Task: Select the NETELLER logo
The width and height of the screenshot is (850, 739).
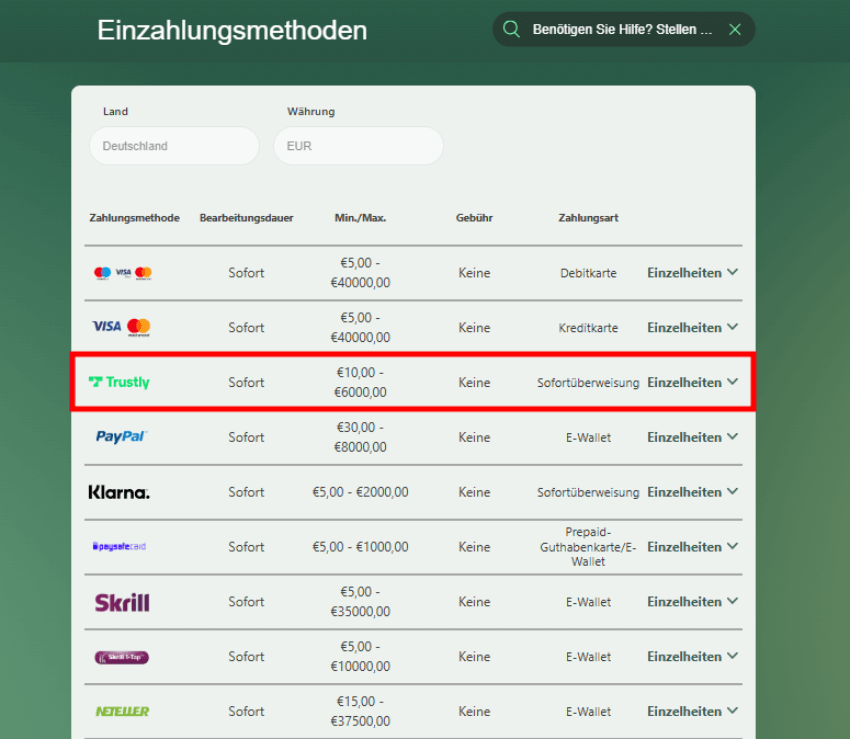Action: [x=121, y=711]
